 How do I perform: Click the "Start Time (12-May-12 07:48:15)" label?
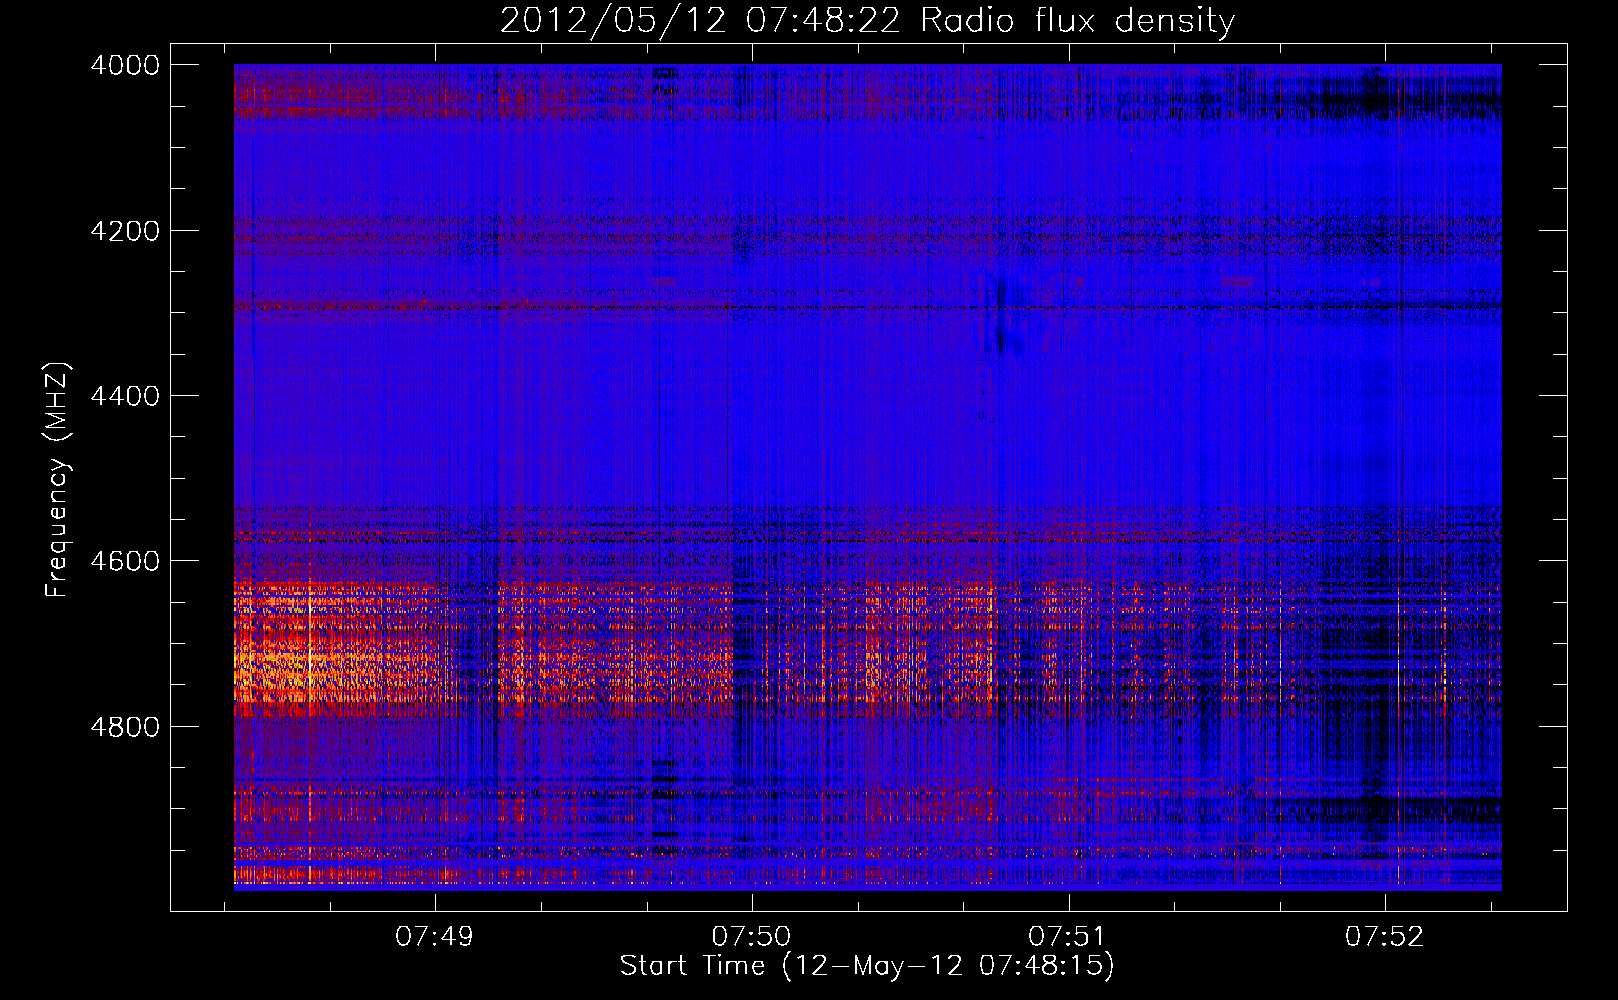tap(867, 966)
